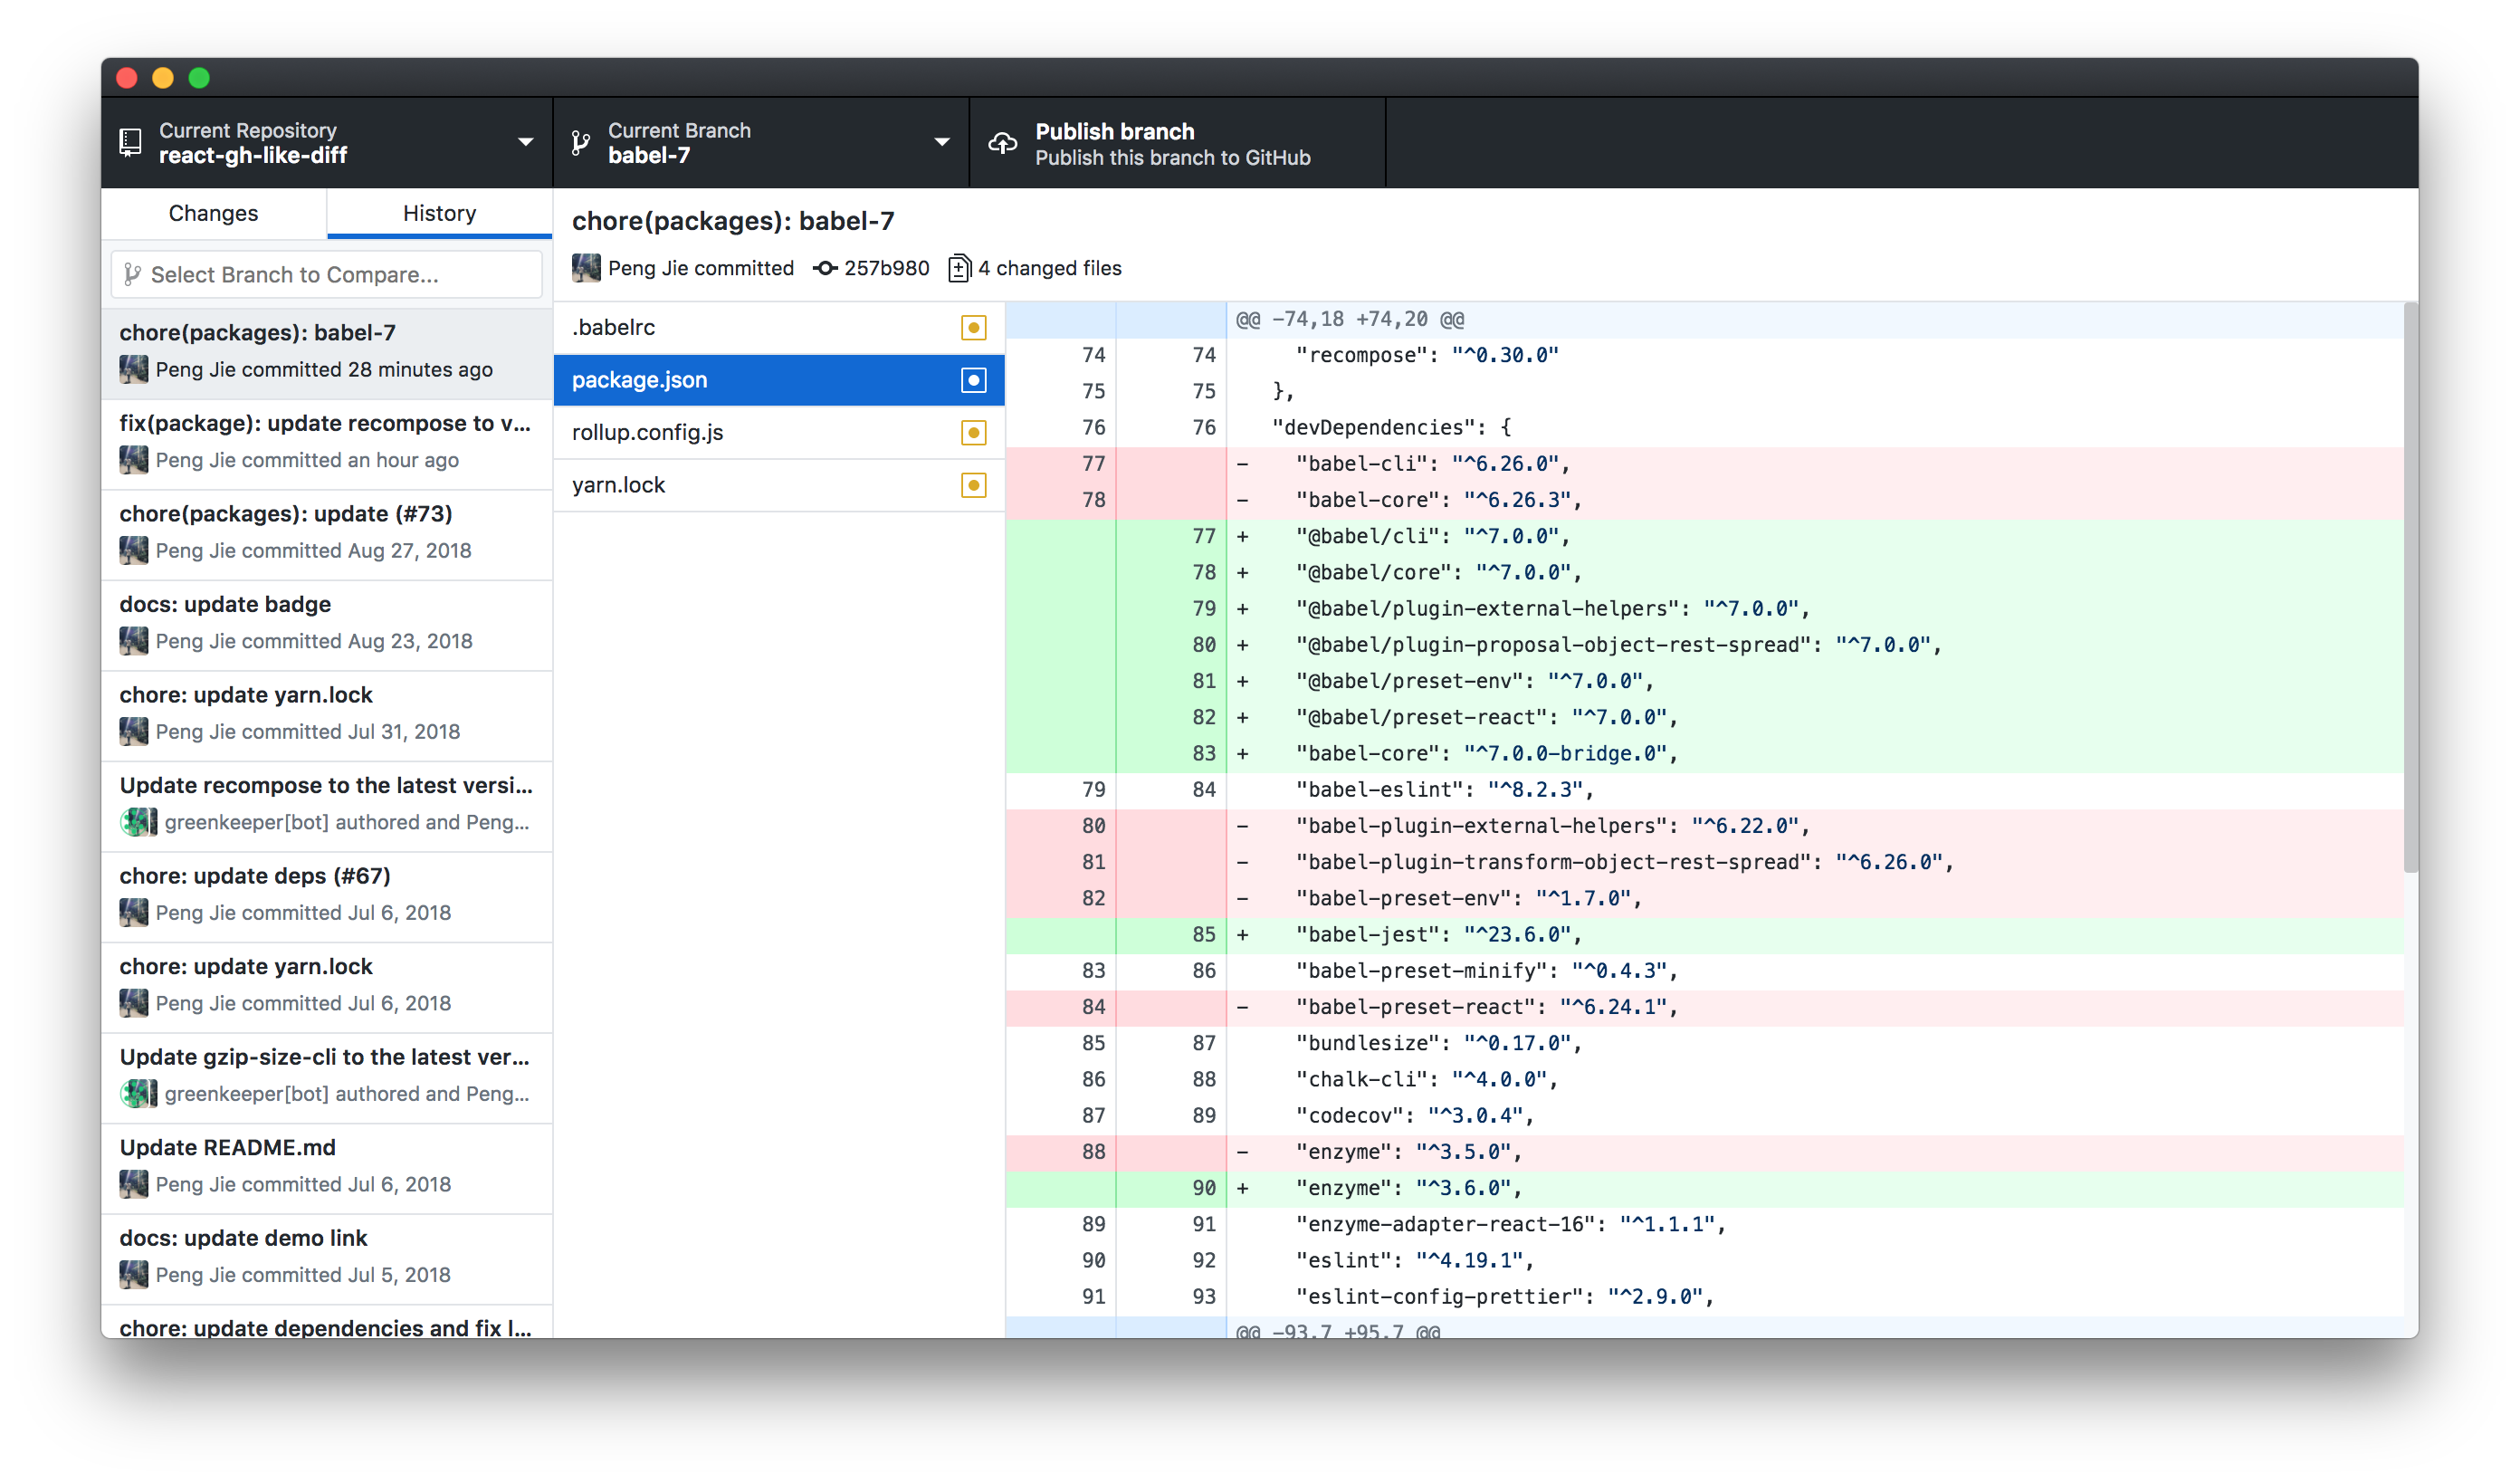
Task: Select the History tab
Action: [439, 212]
